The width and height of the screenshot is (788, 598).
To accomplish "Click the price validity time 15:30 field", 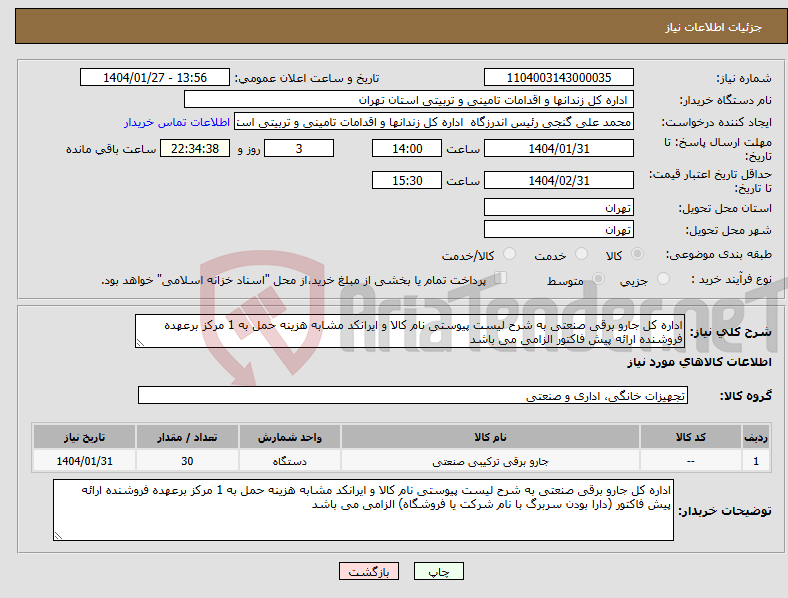I will pyautogui.click(x=407, y=180).
